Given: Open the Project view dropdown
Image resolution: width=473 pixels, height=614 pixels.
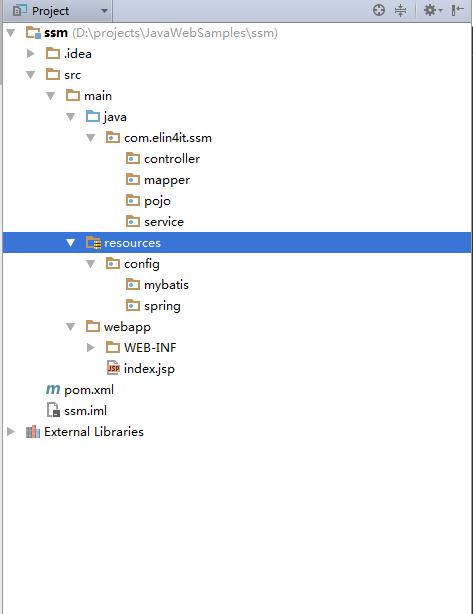Looking at the screenshot, I should (104, 11).
